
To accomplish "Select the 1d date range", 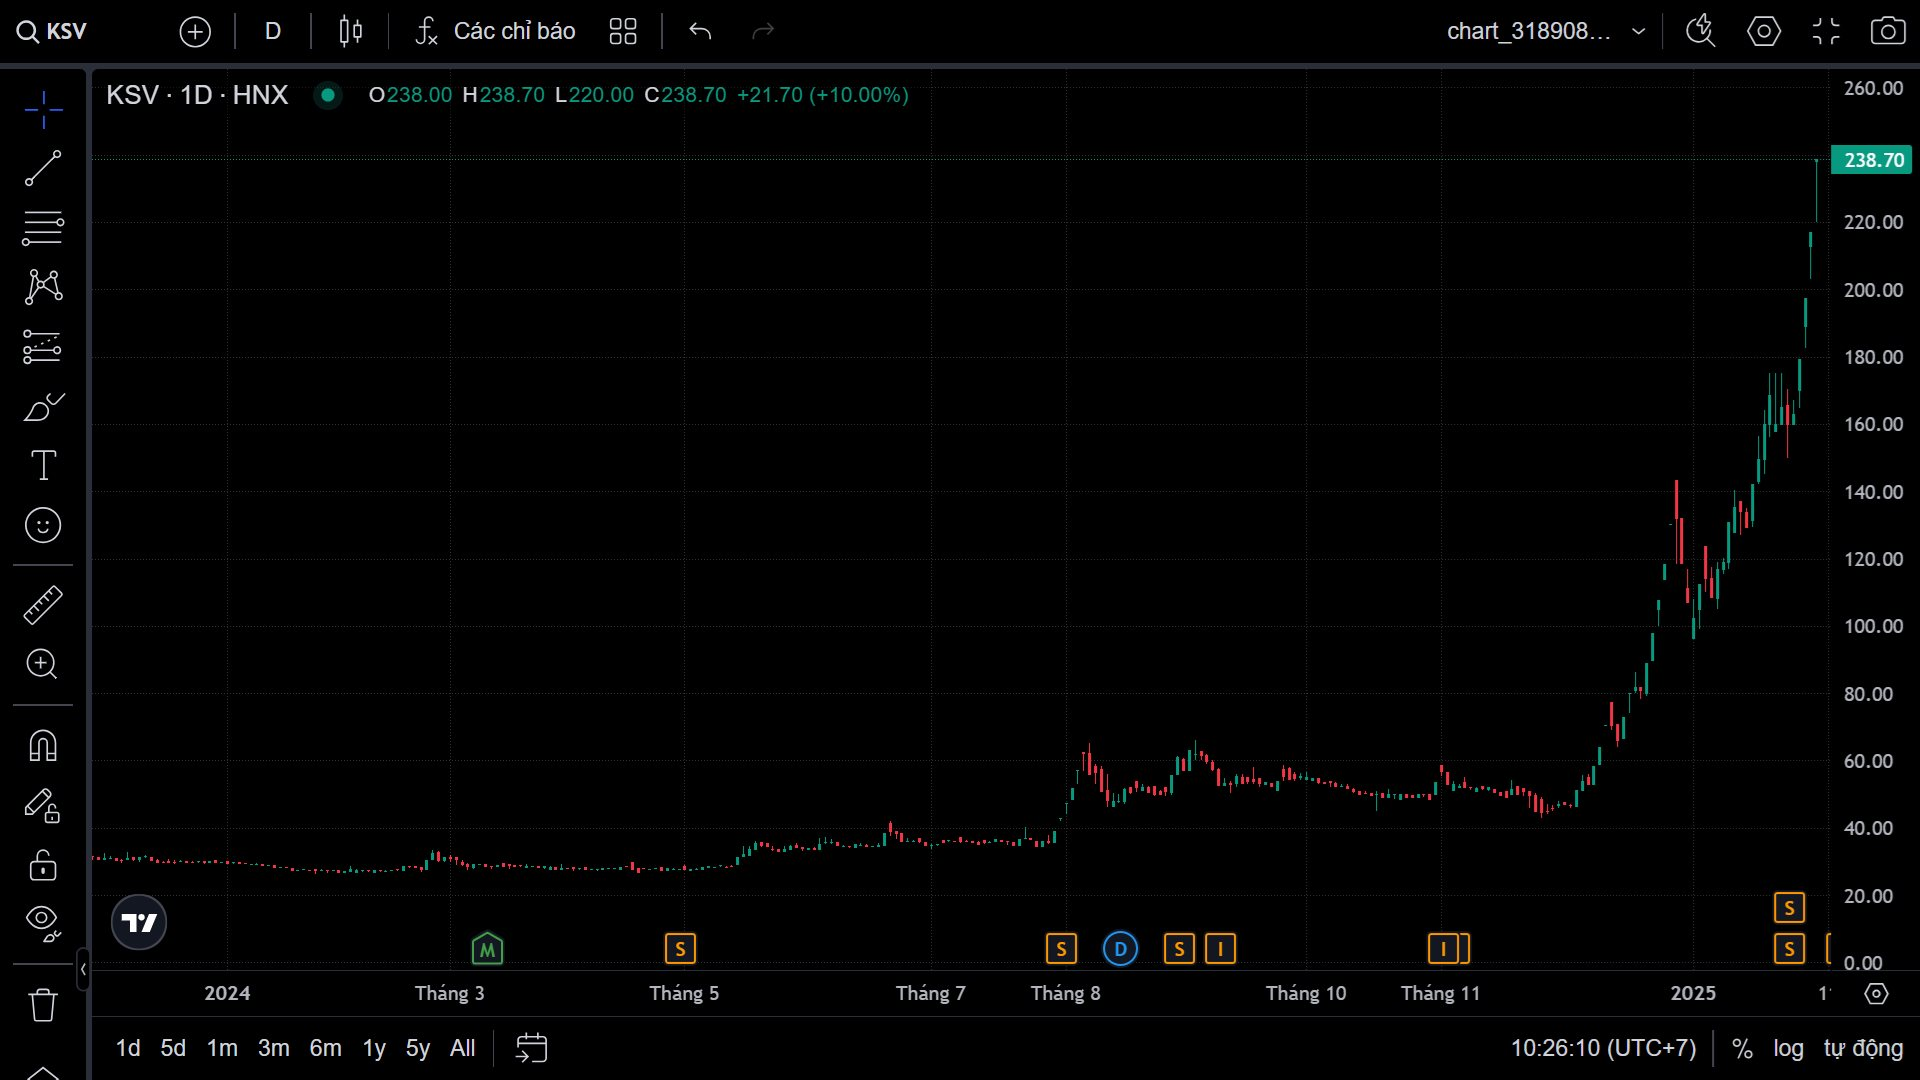I will pyautogui.click(x=128, y=1048).
